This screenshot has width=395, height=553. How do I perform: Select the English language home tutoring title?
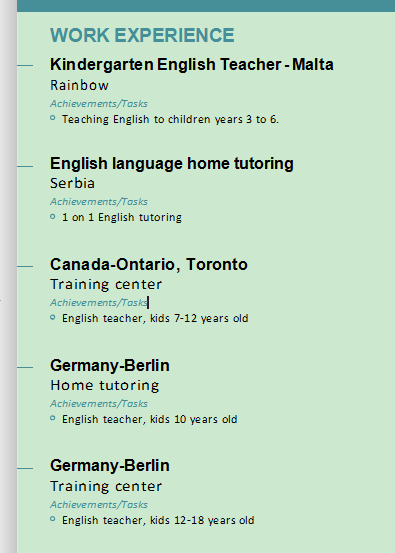click(172, 164)
